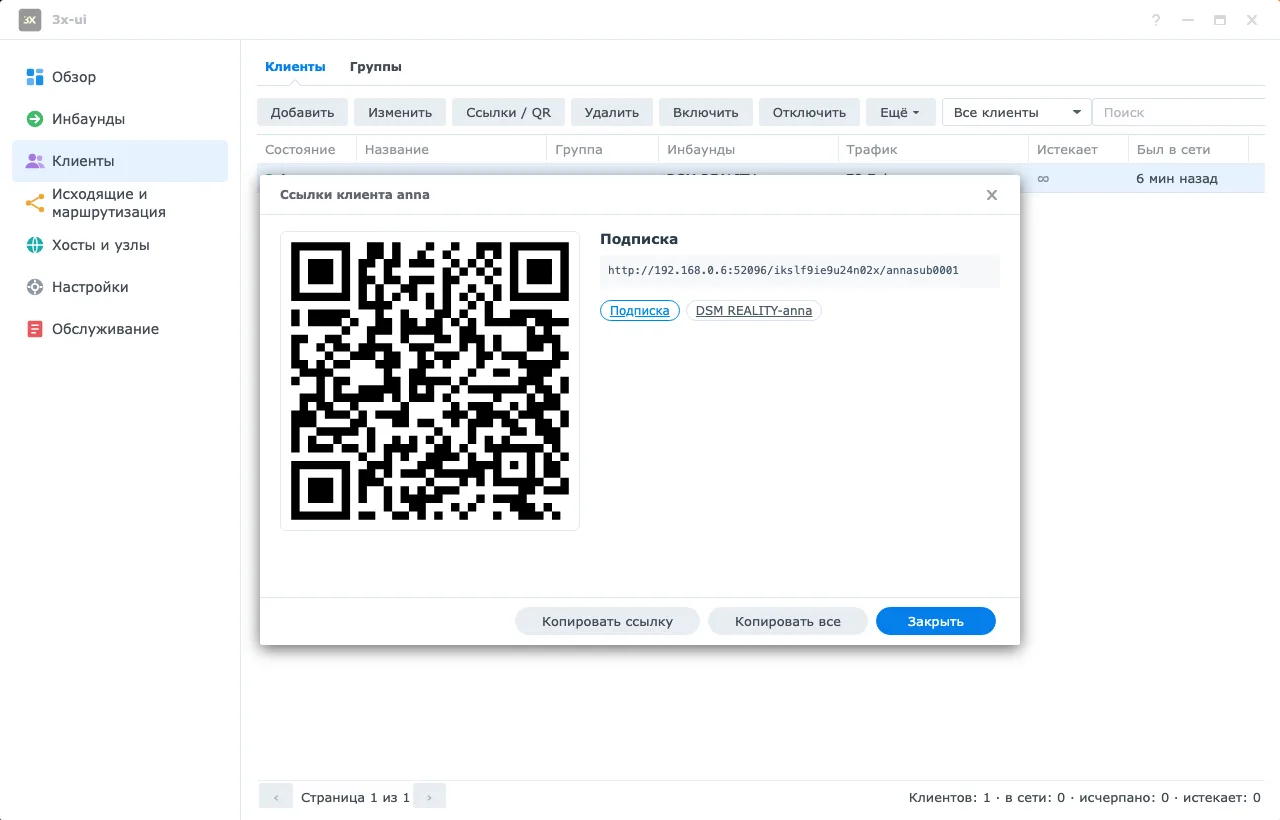Click the Добавить button
Image resolution: width=1280 pixels, height=820 pixels.
coord(302,112)
